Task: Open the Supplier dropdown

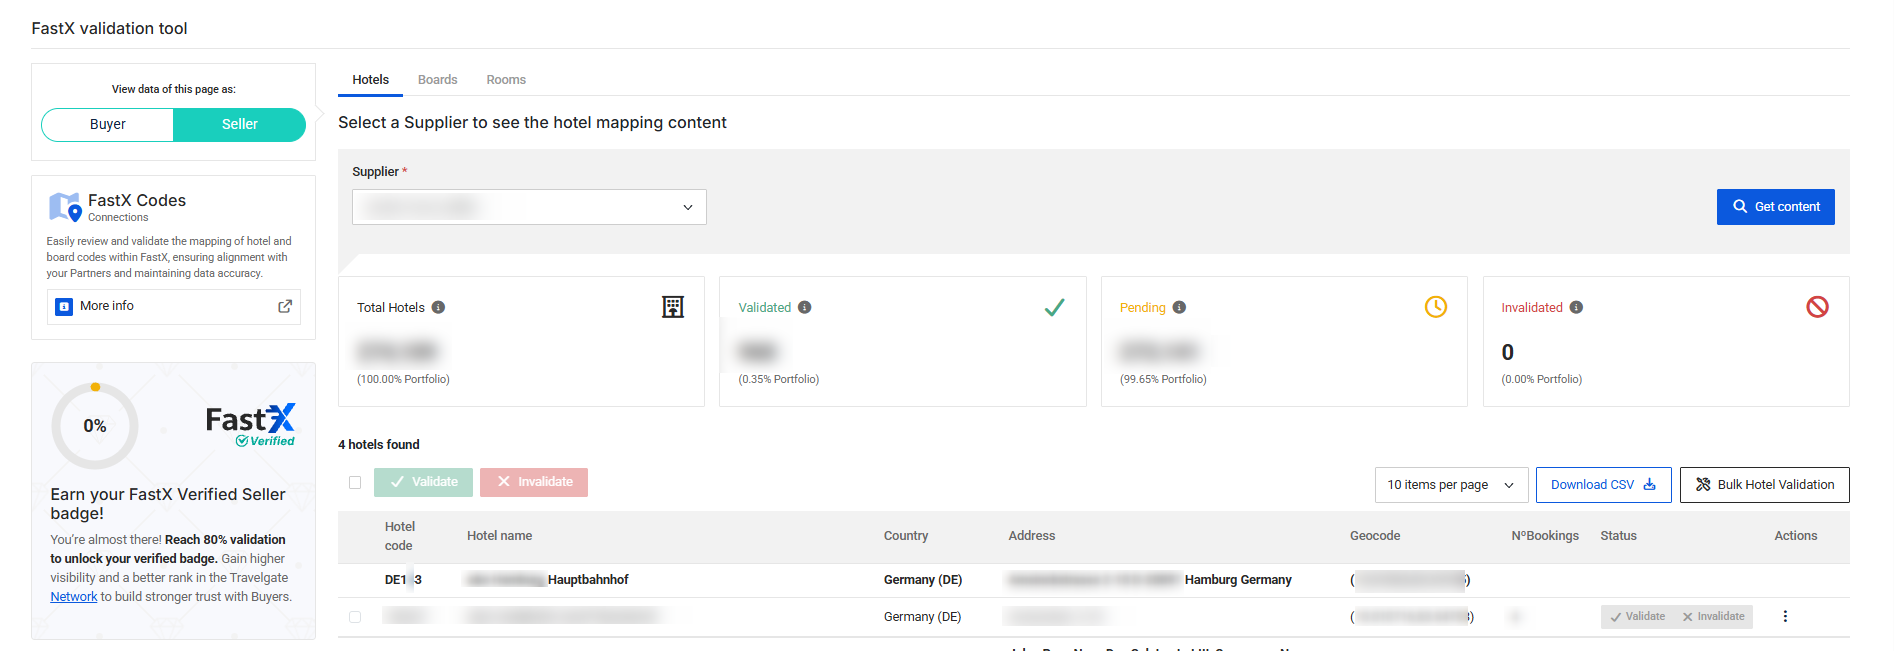Action: coord(529,207)
